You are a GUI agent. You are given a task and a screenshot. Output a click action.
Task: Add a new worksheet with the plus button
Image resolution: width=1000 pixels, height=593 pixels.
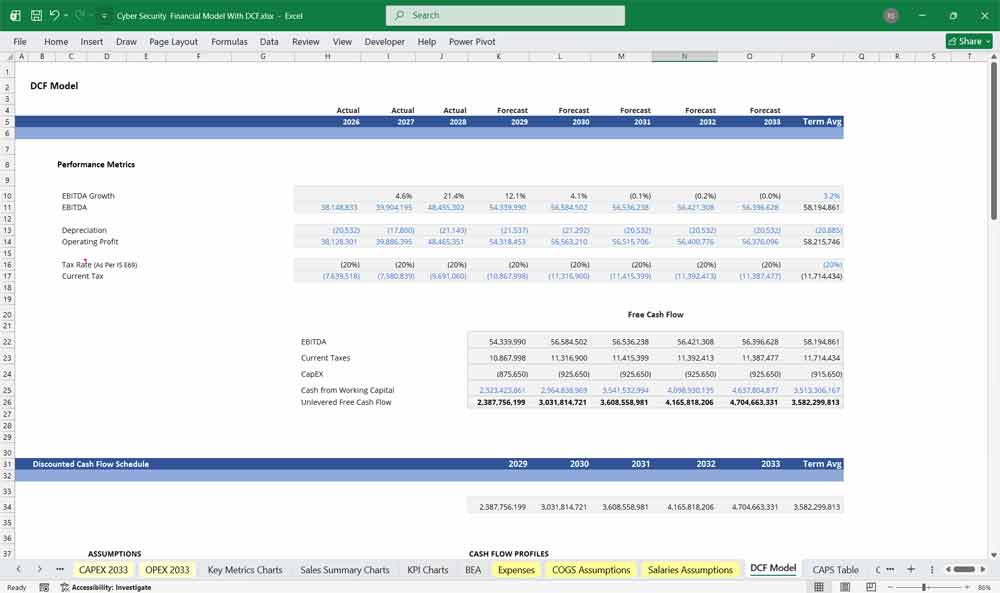coord(911,569)
